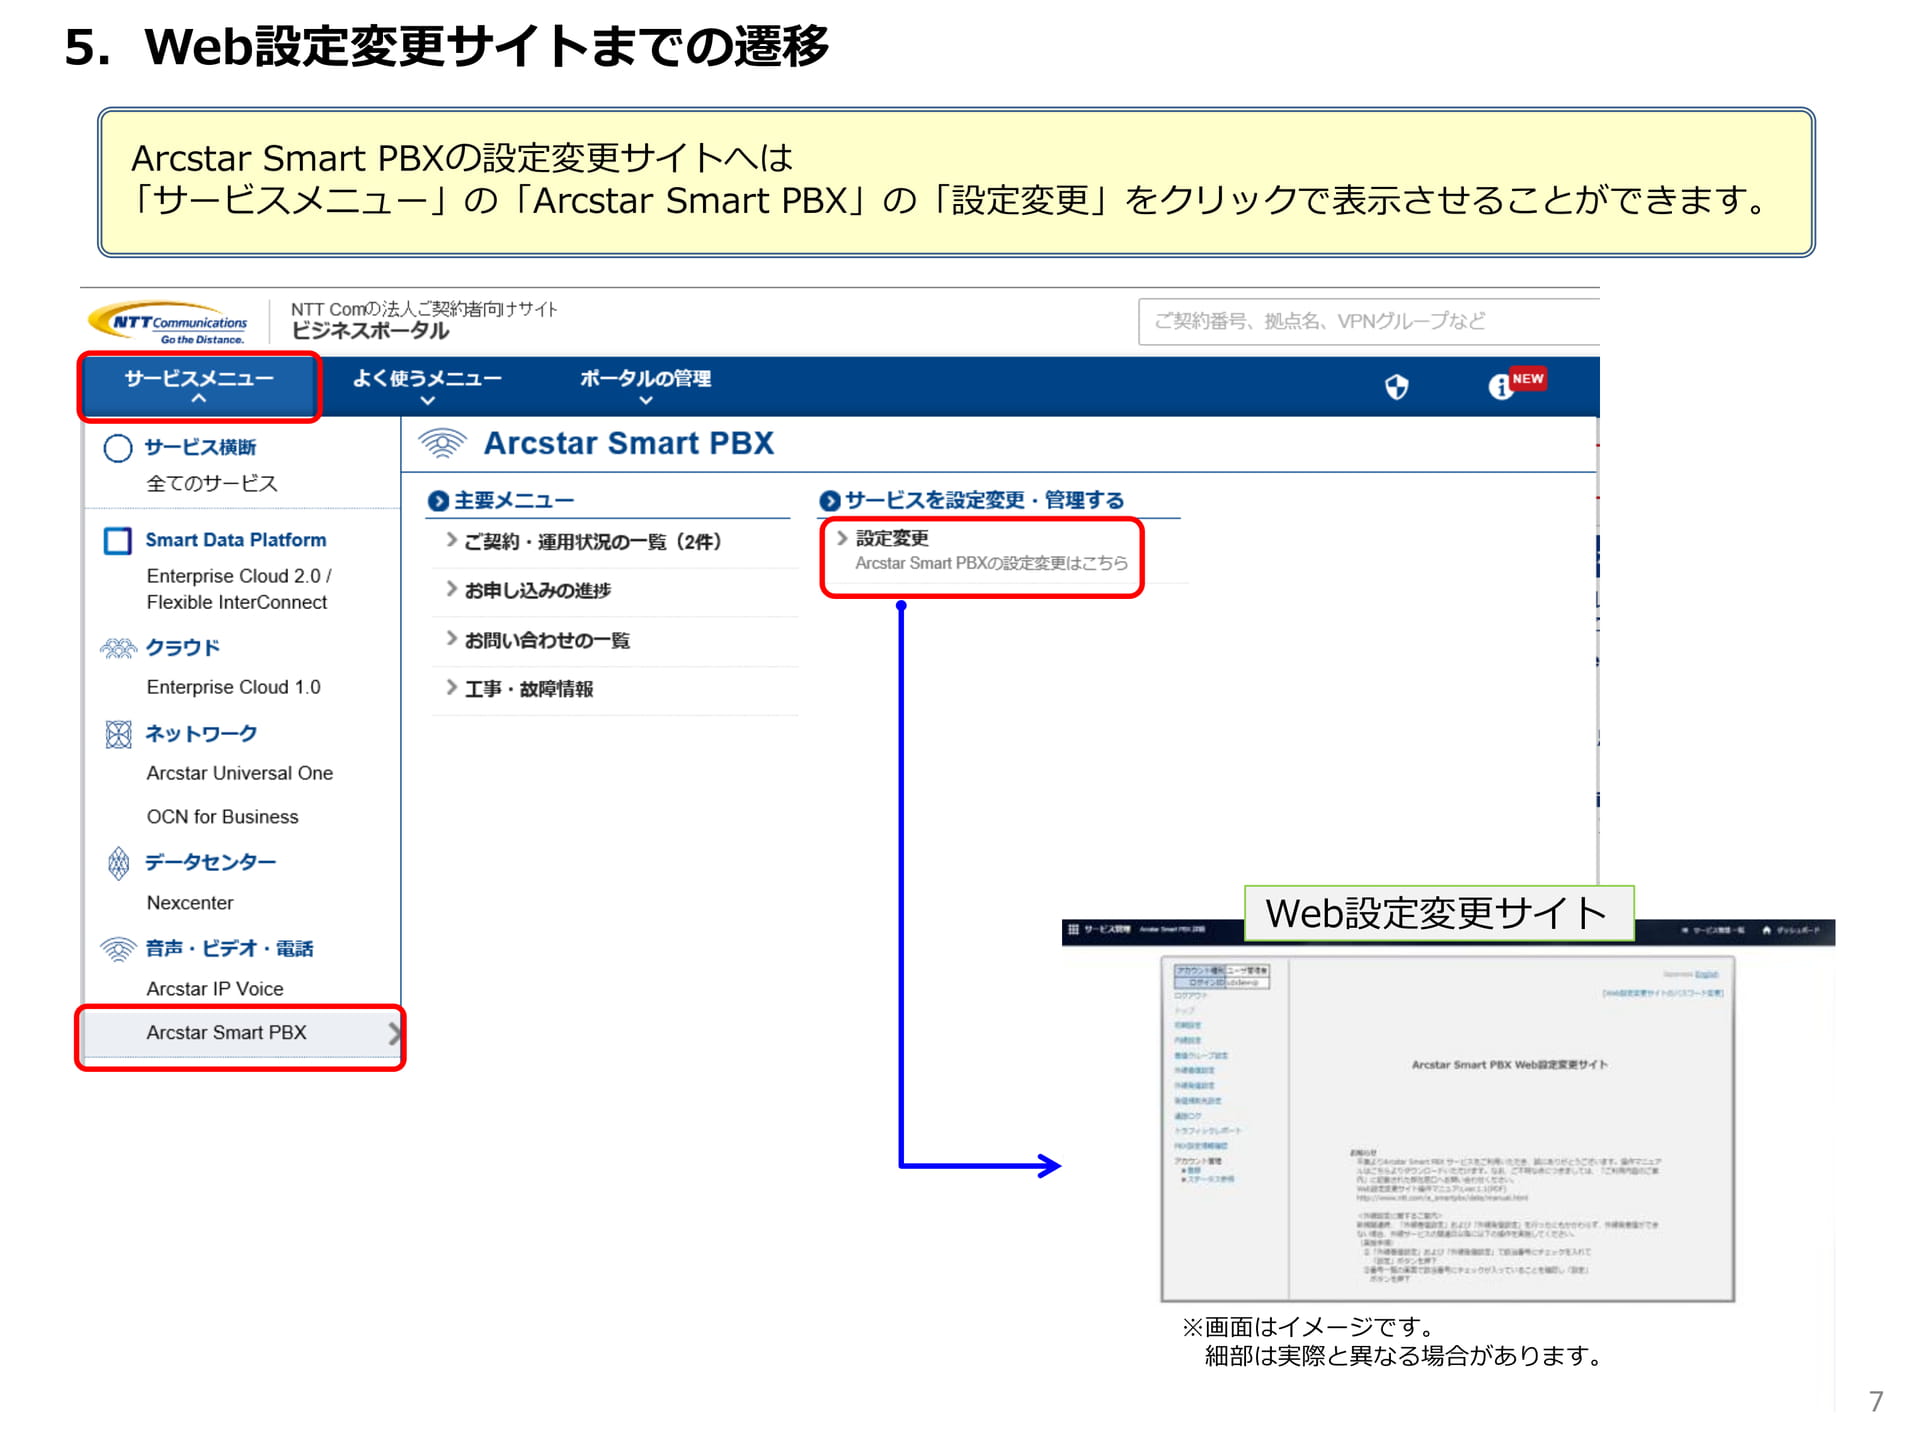Open Arcstar IP Voice in sidebar
The height and width of the screenshot is (1436, 1920).
215,989
